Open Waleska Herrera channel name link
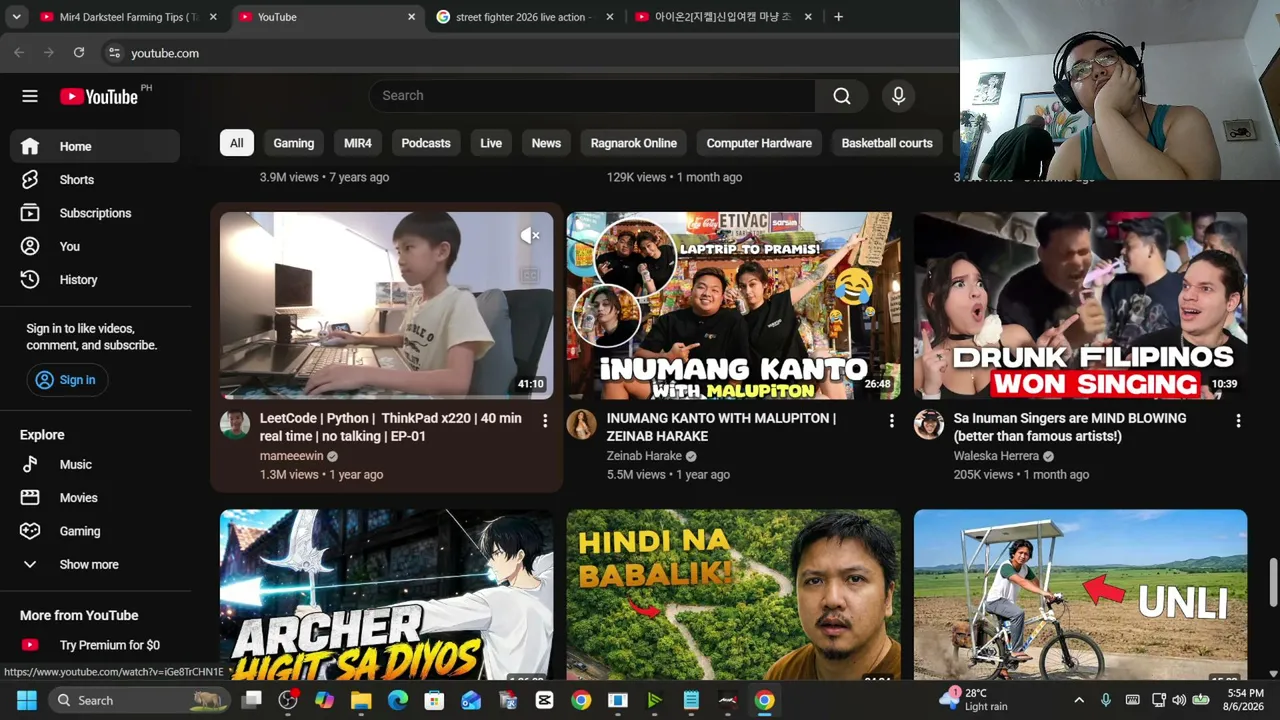The width and height of the screenshot is (1280, 720). click(997, 456)
